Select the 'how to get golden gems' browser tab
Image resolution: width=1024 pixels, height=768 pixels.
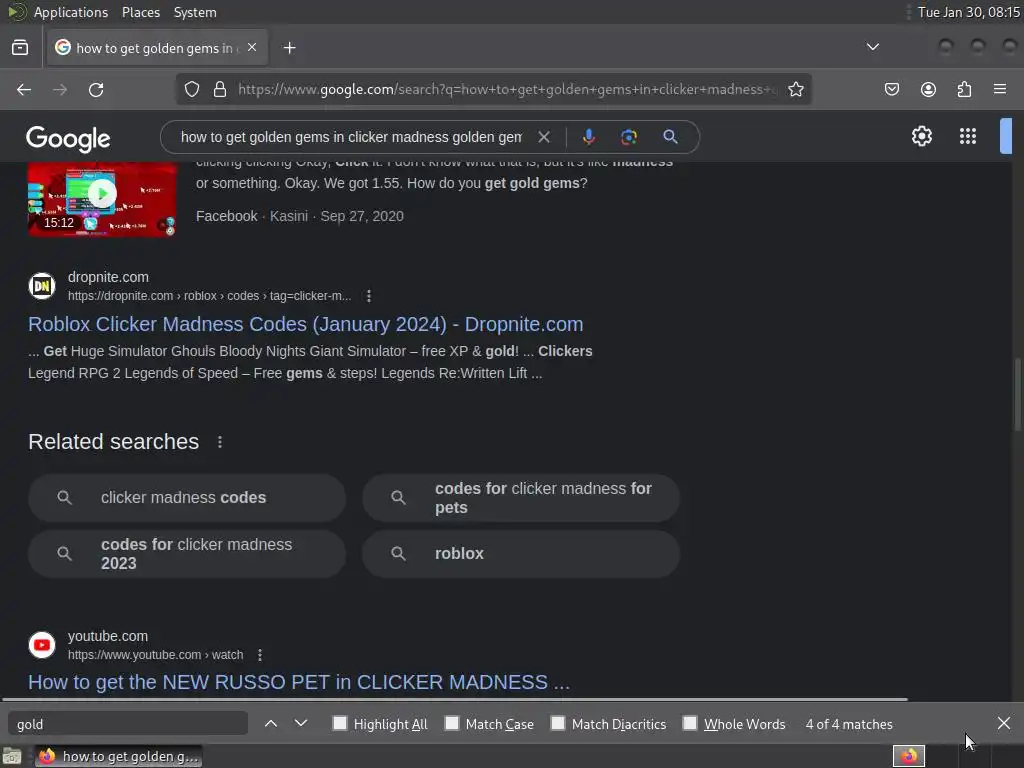[157, 48]
